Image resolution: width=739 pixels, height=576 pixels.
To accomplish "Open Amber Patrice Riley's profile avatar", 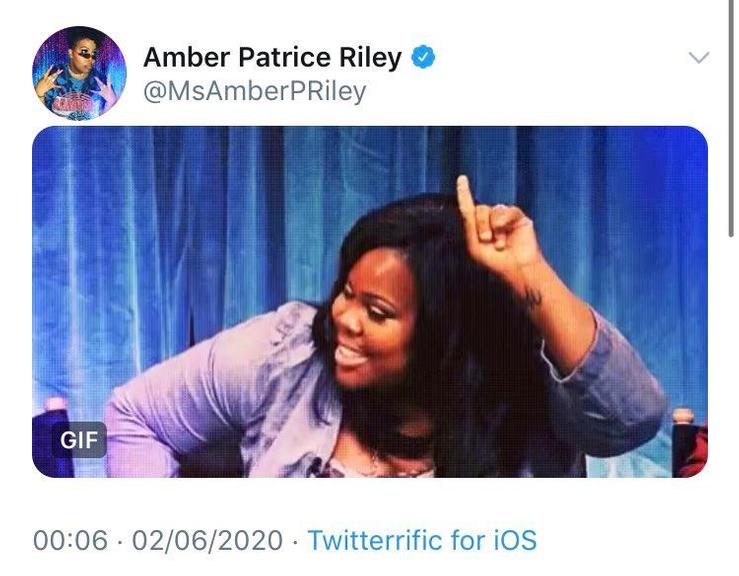I will pos(79,73).
